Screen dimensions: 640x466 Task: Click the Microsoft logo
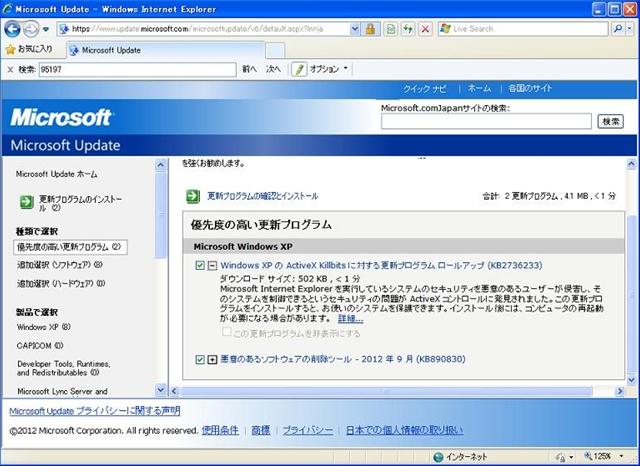click(x=61, y=118)
